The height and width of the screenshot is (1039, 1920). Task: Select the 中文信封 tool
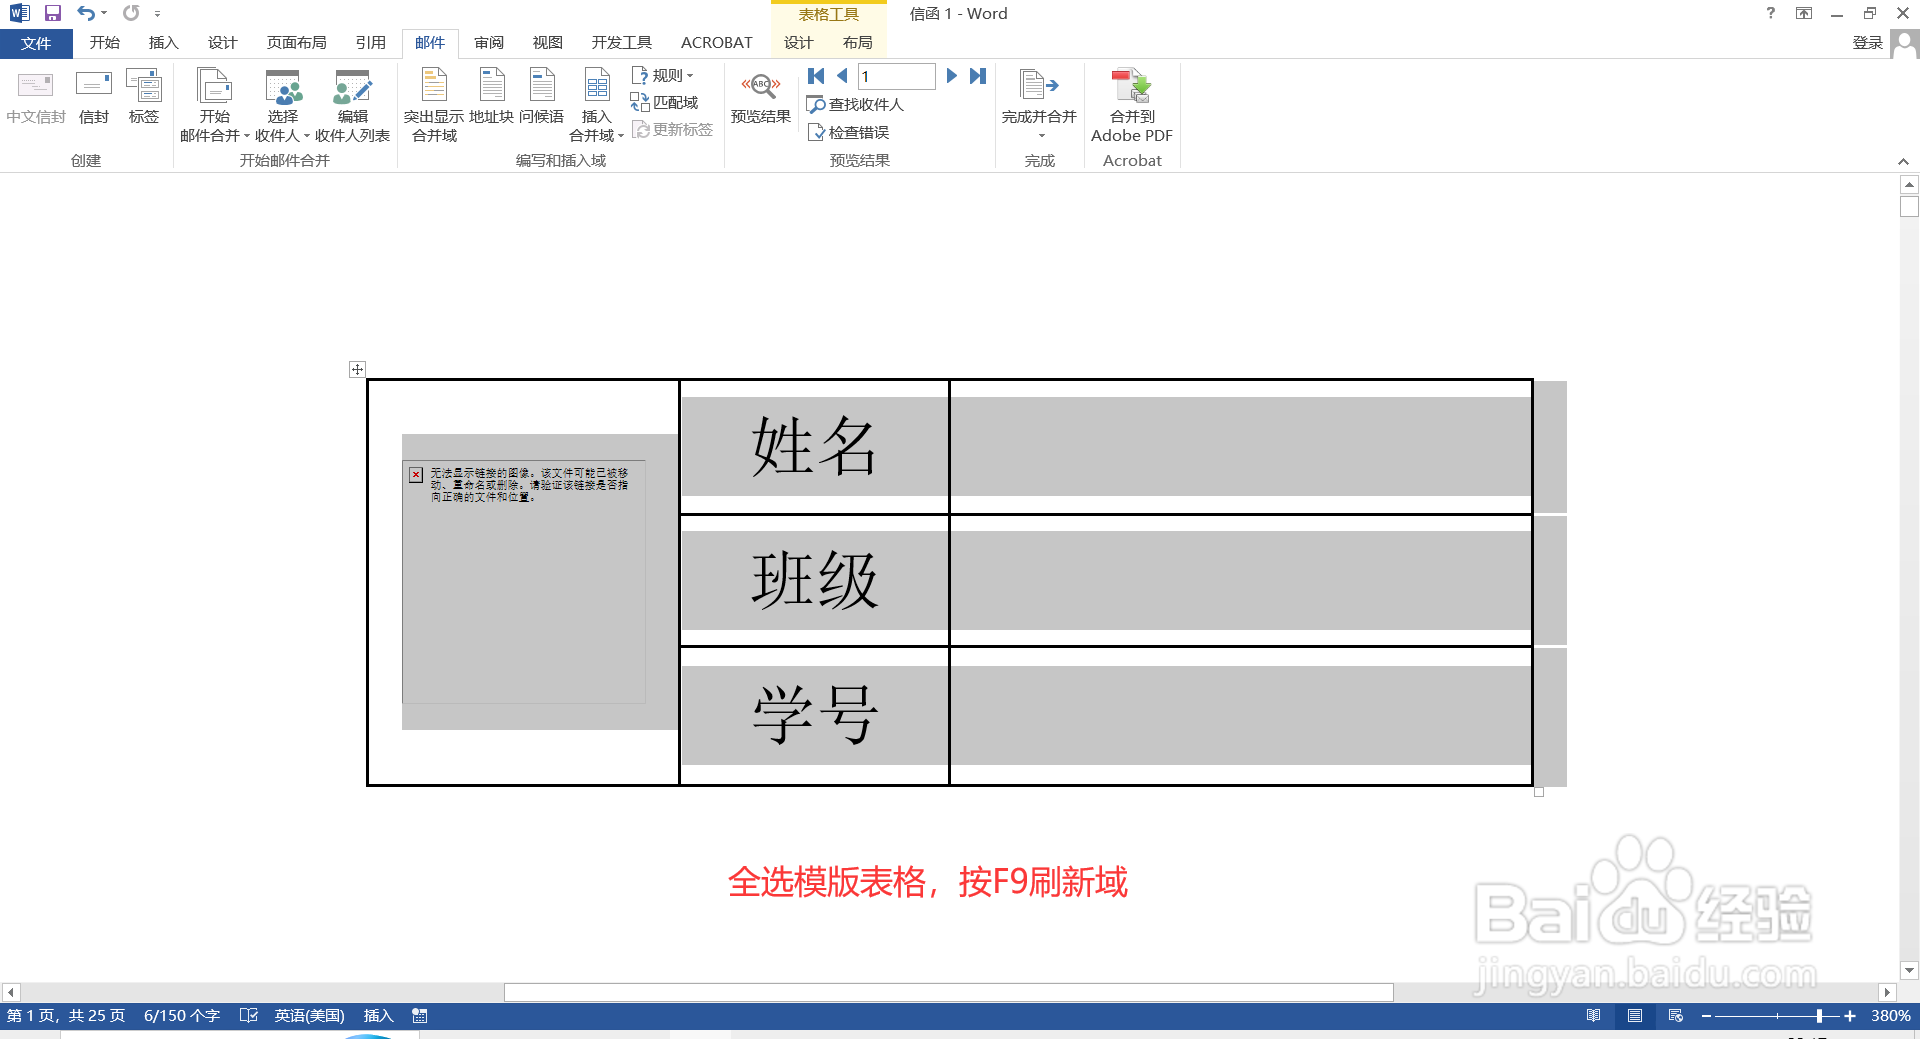(35, 100)
